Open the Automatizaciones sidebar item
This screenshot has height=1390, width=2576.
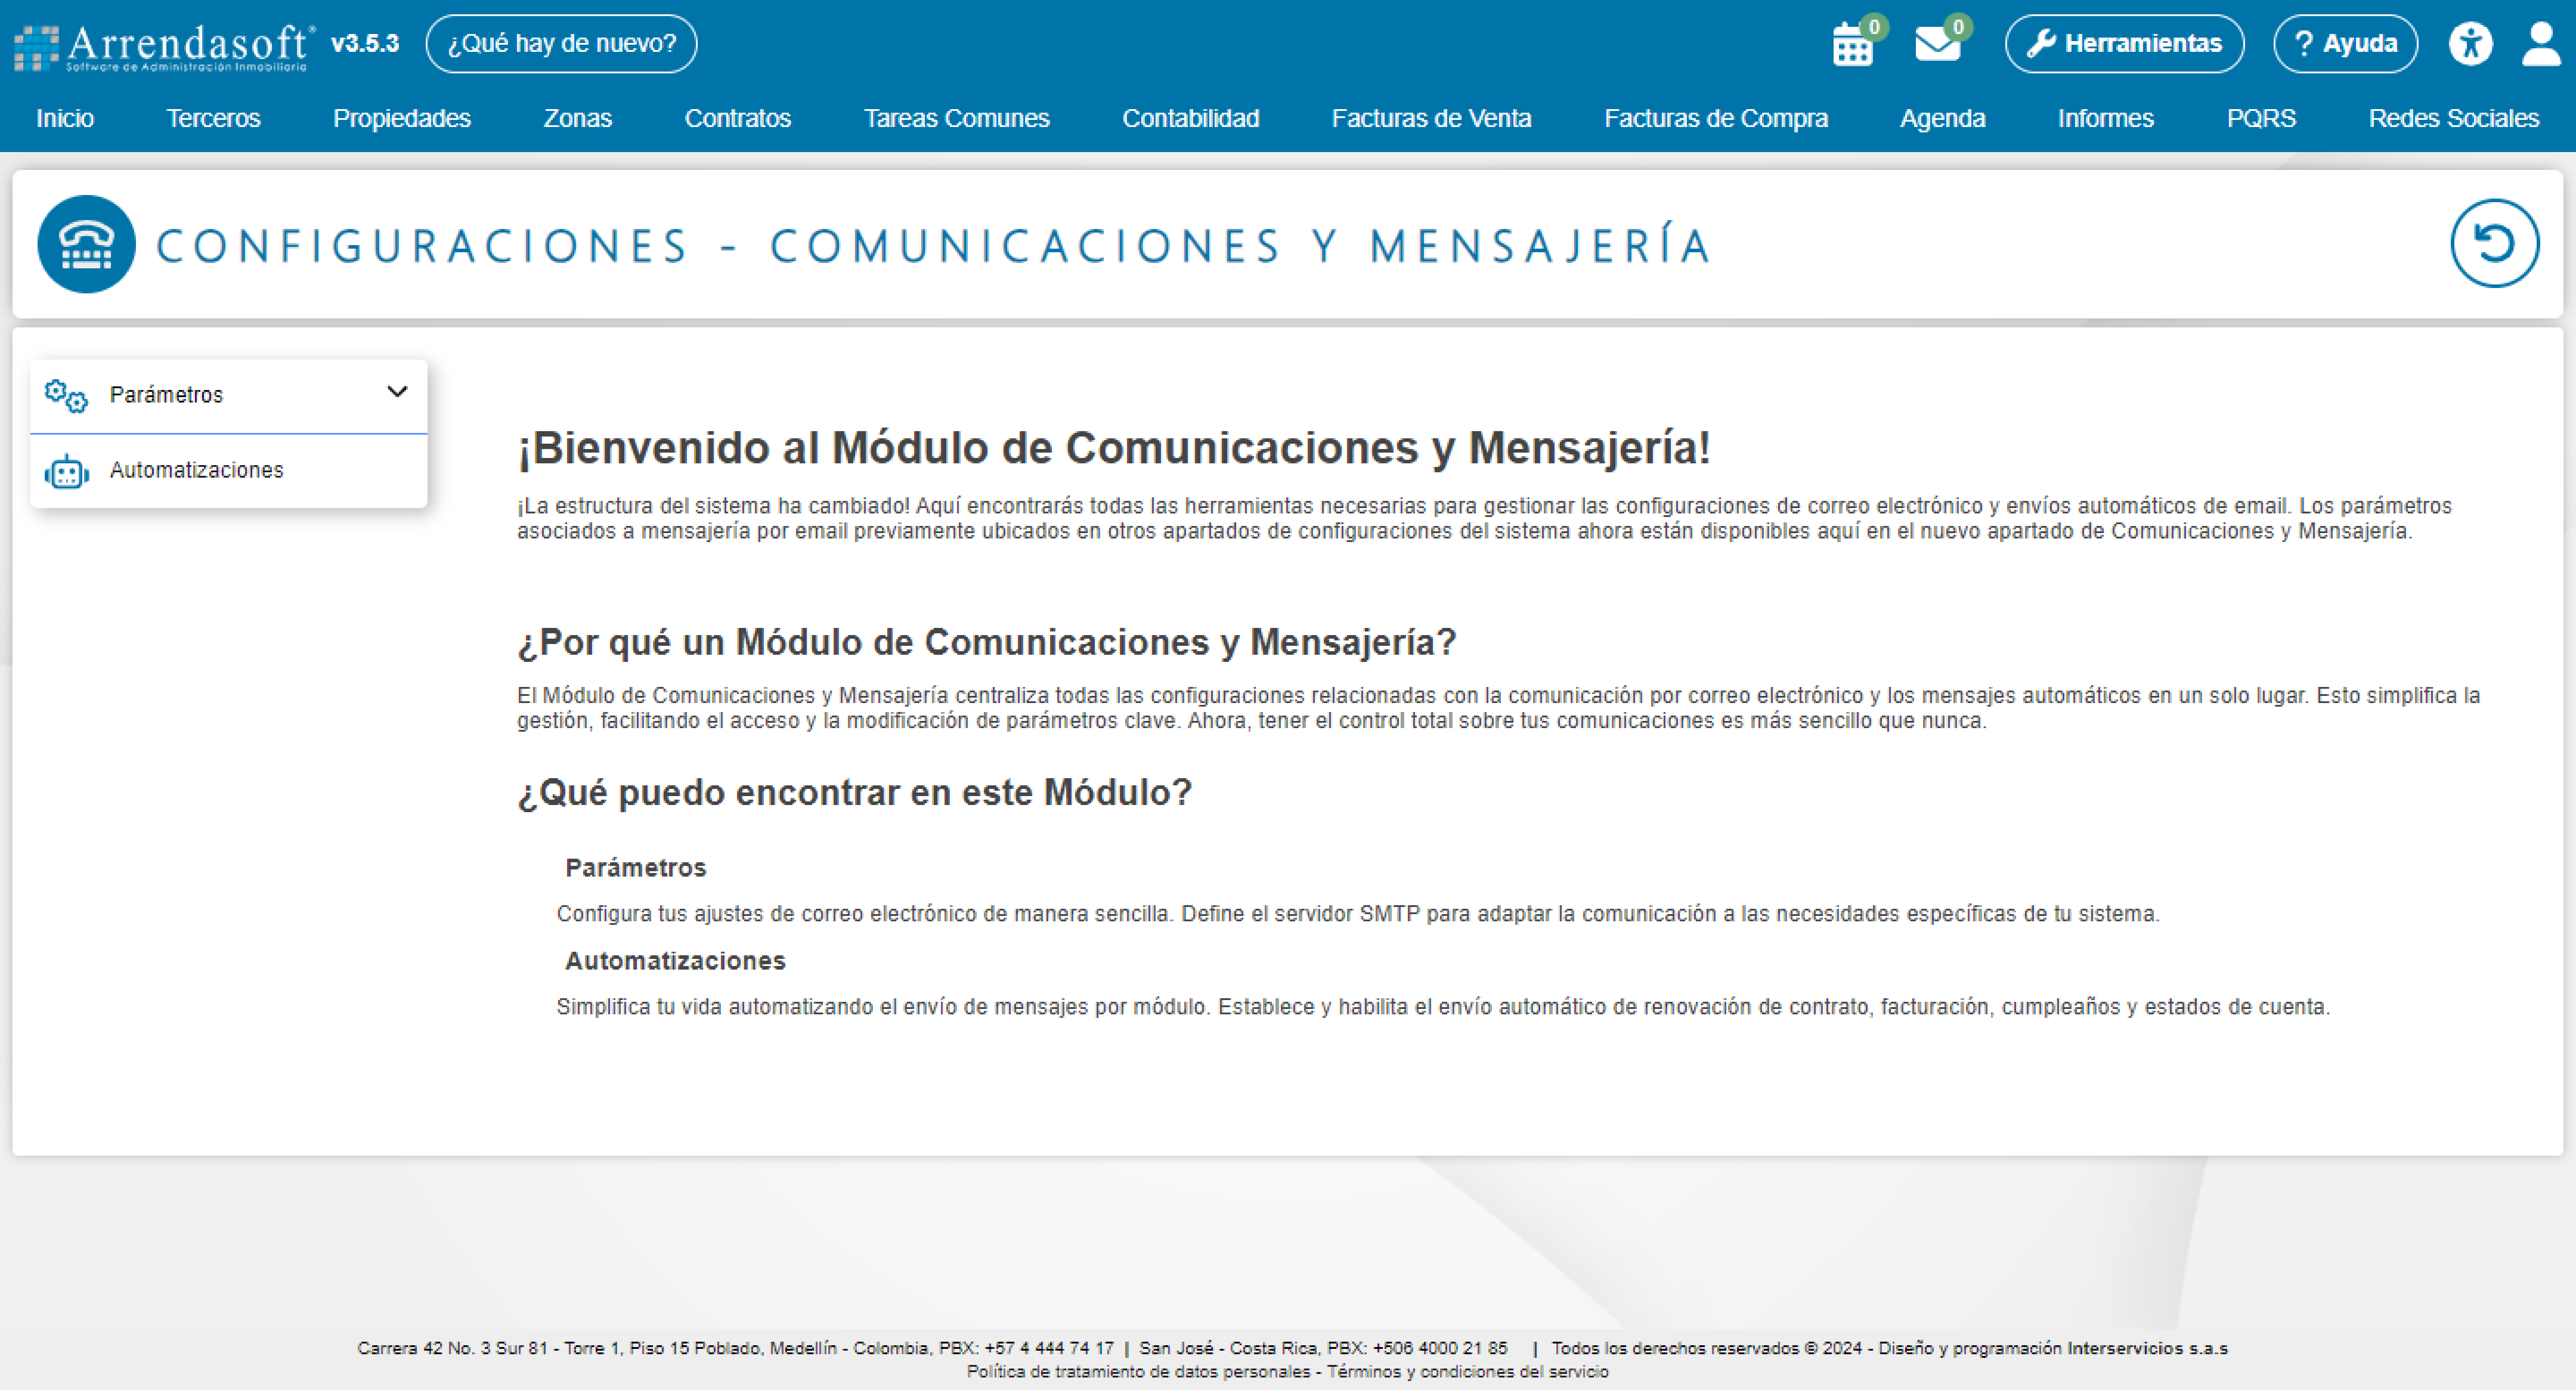click(x=229, y=471)
